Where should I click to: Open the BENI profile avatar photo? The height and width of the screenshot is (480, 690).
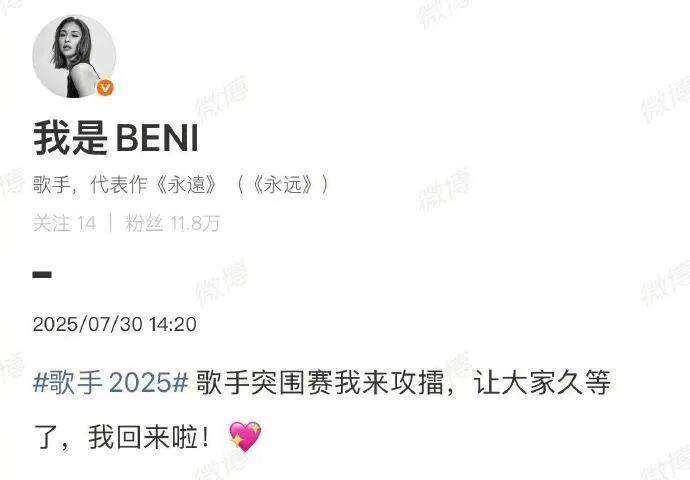click(x=74, y=56)
